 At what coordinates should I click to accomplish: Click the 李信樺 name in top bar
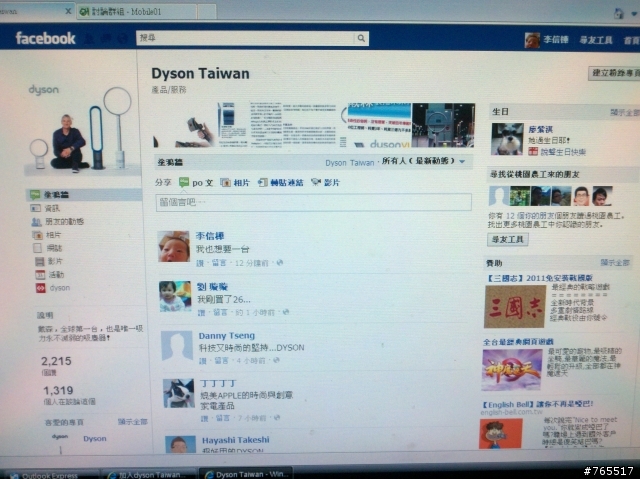(555, 40)
